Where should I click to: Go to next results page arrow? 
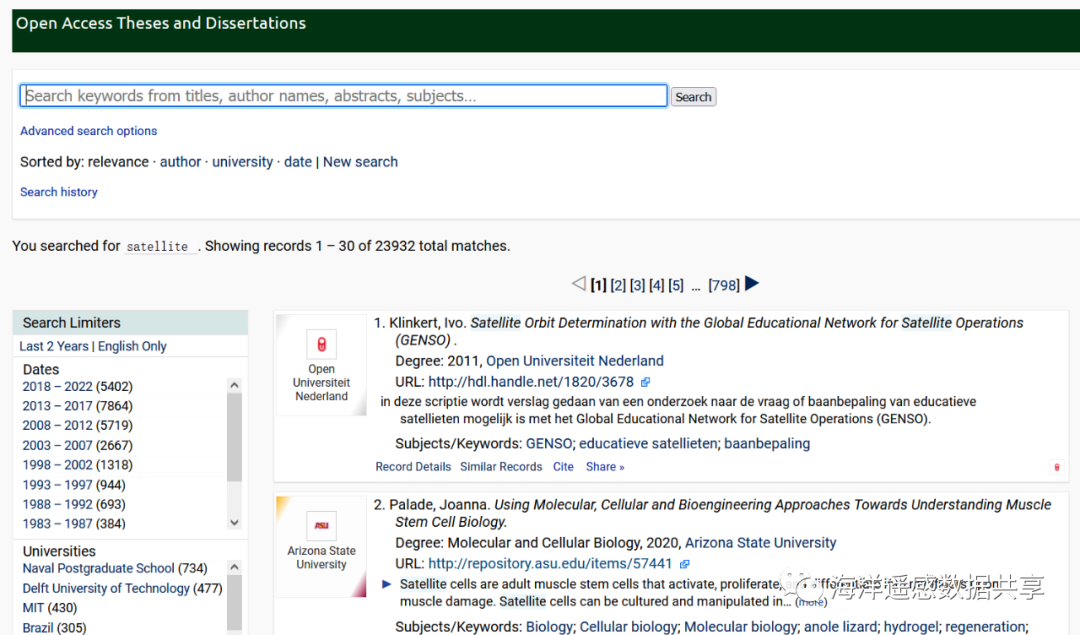click(x=752, y=284)
